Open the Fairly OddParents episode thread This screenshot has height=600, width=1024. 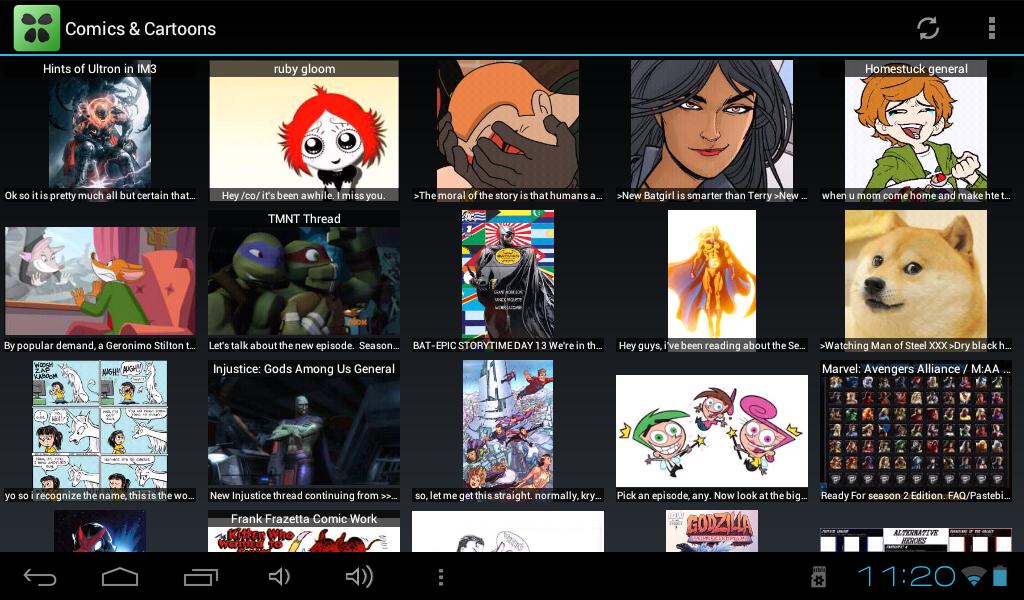pos(711,430)
